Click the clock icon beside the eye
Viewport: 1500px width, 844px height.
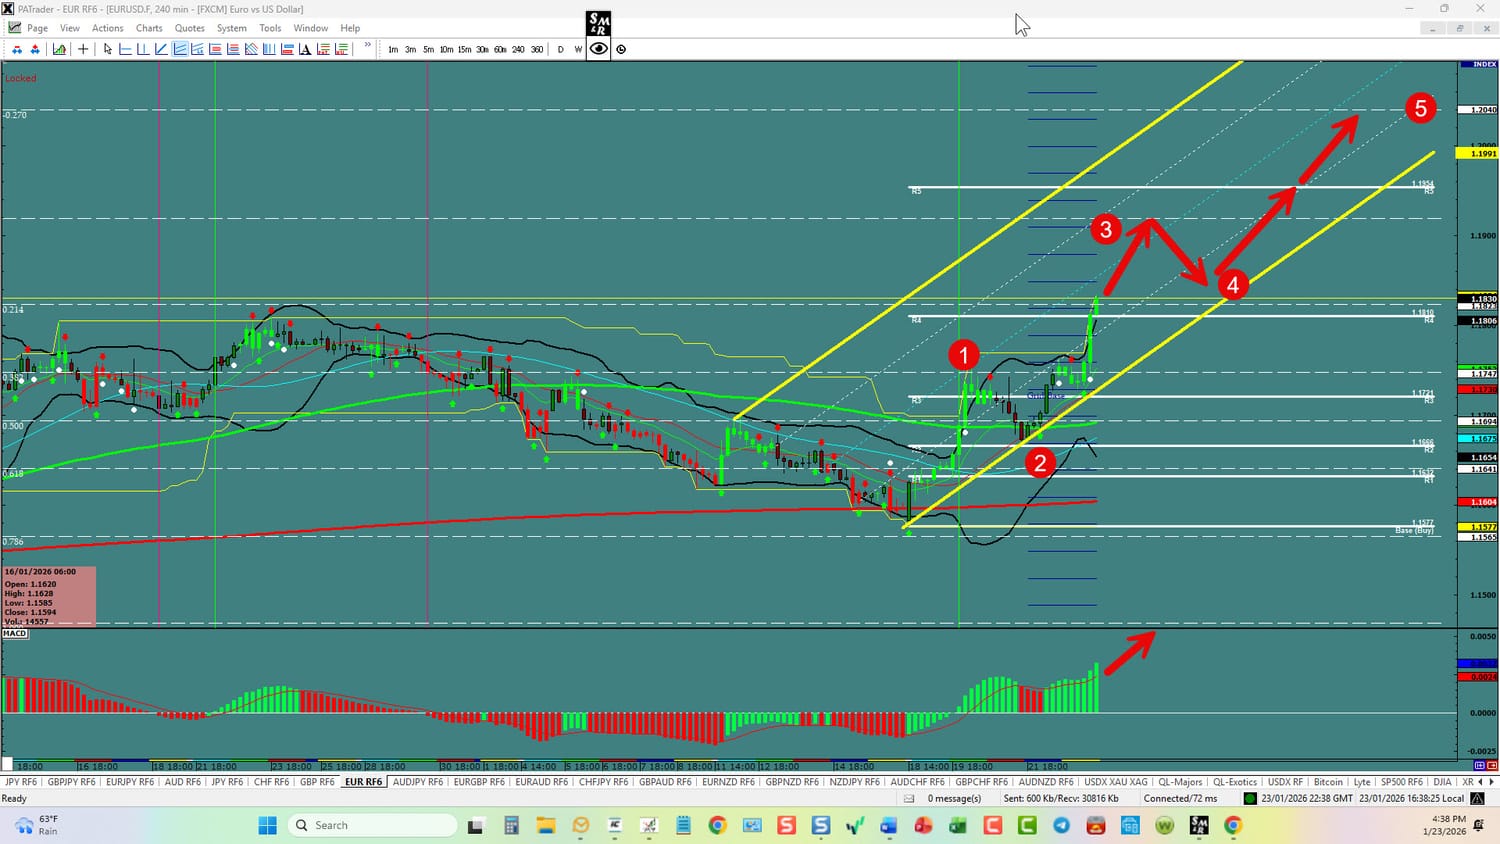621,49
